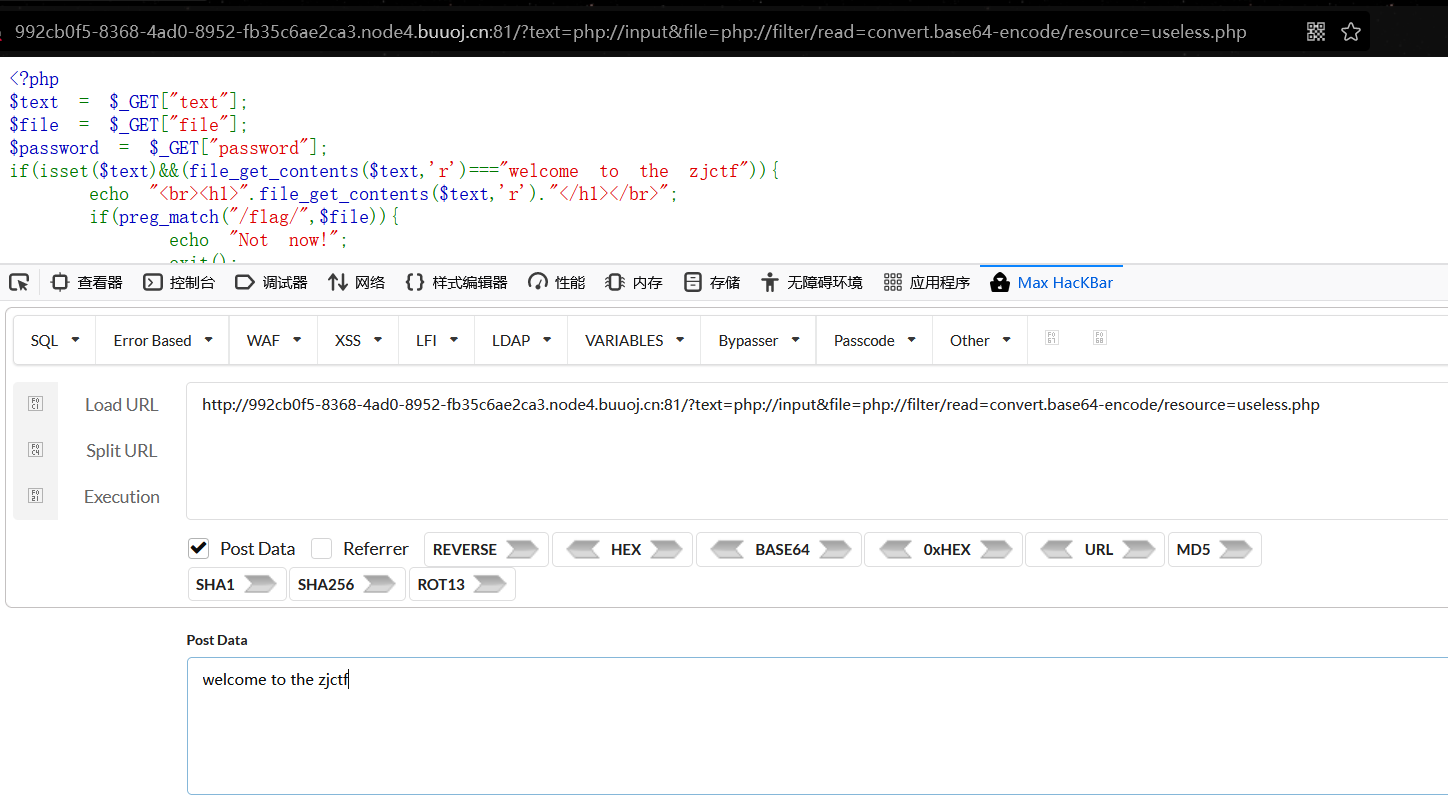
Task: Switch to the 样式编辑器 tab
Action: 456,283
